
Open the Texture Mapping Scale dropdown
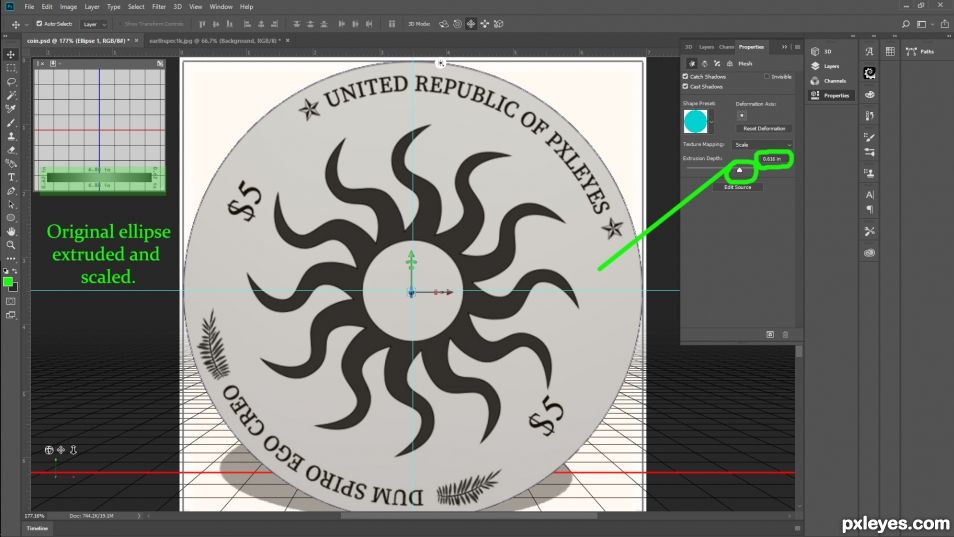point(762,145)
